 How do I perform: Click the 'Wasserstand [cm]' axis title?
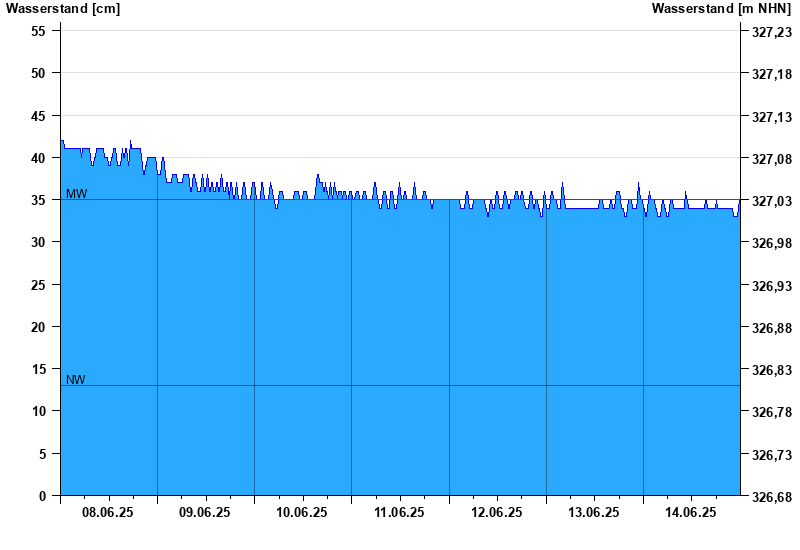63,9
